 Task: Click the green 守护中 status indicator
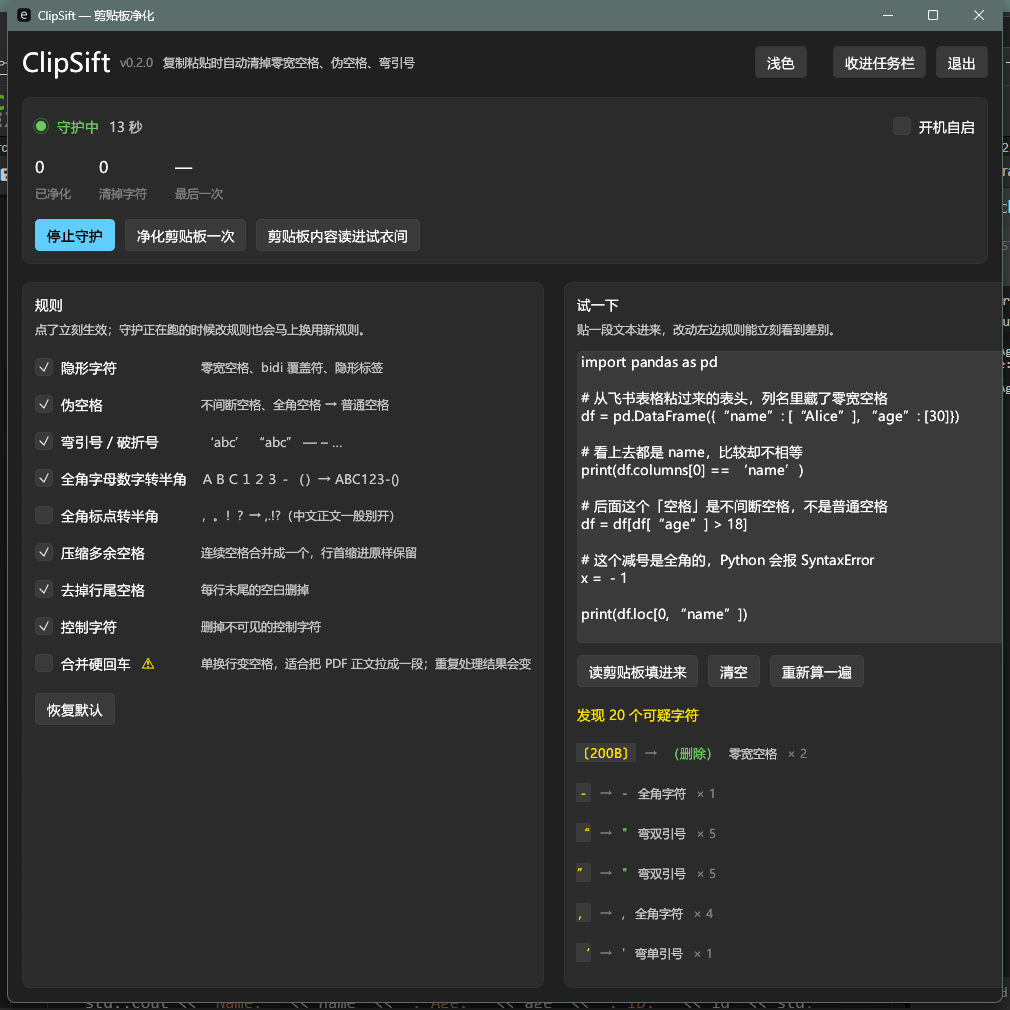(x=41, y=126)
